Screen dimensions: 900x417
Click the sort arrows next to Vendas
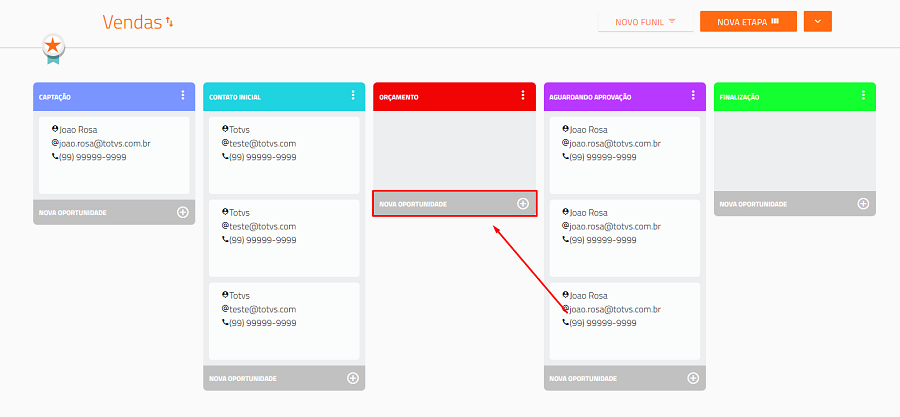click(x=169, y=22)
